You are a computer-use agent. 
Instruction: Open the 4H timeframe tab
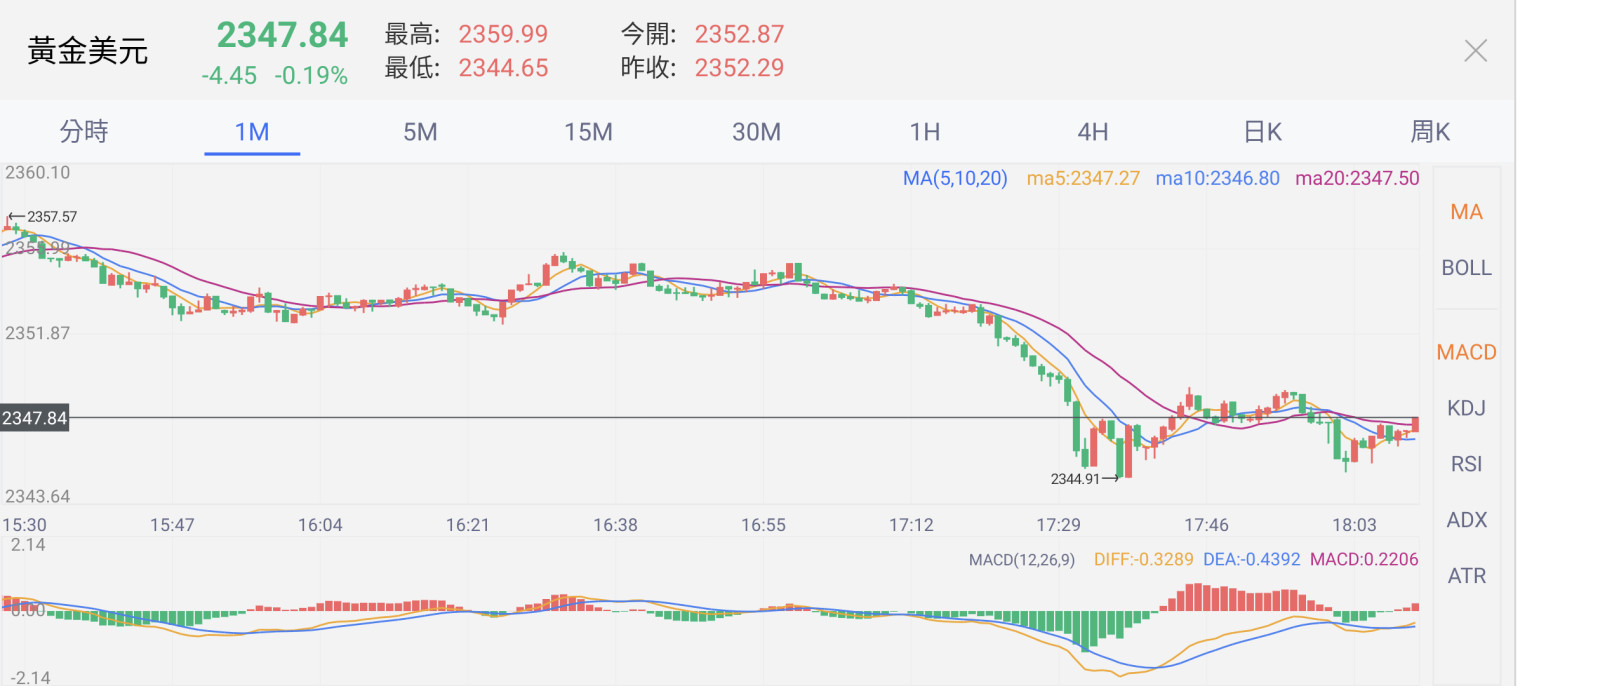pos(1093,132)
